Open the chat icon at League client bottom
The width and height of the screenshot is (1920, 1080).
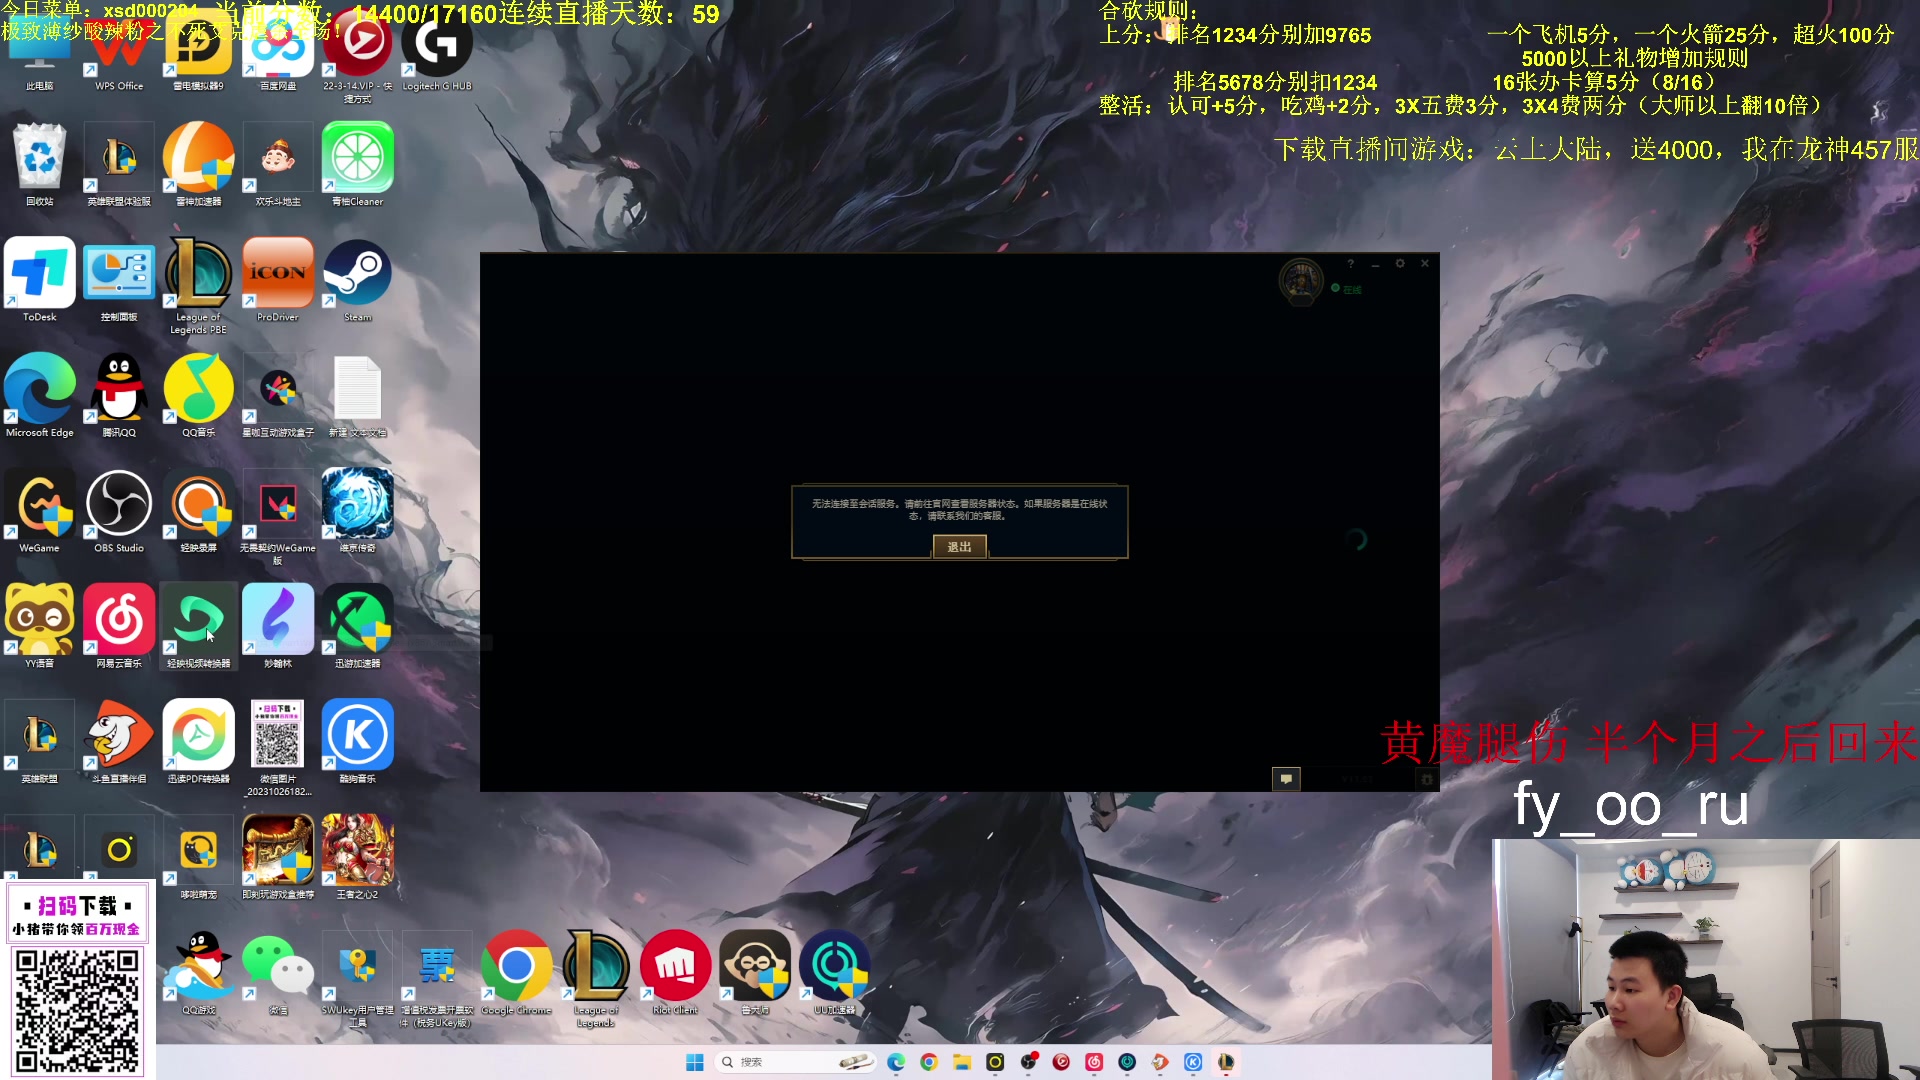(x=1286, y=778)
